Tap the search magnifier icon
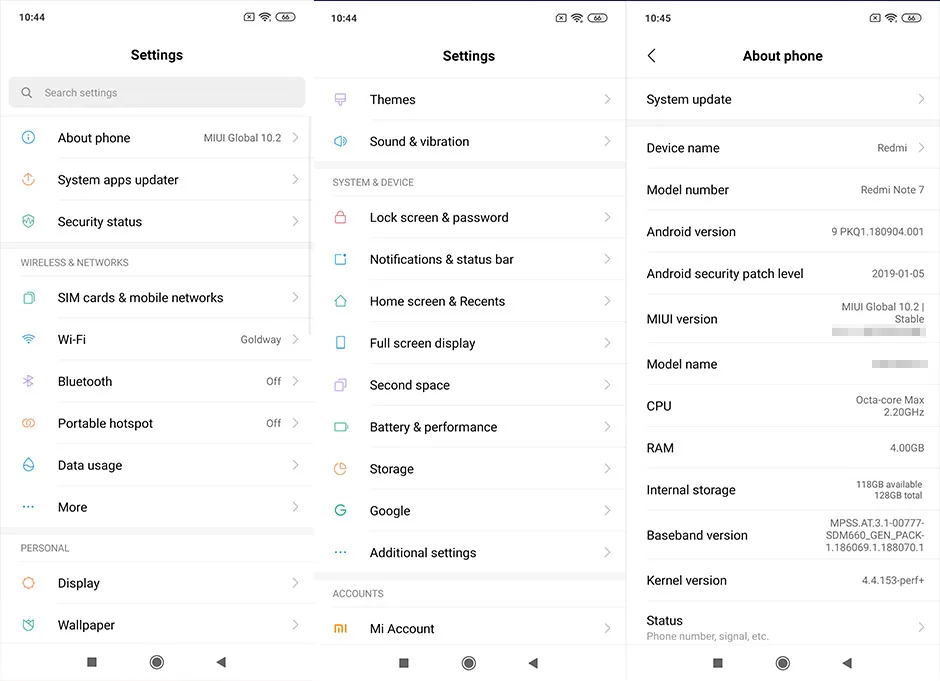 26,92
